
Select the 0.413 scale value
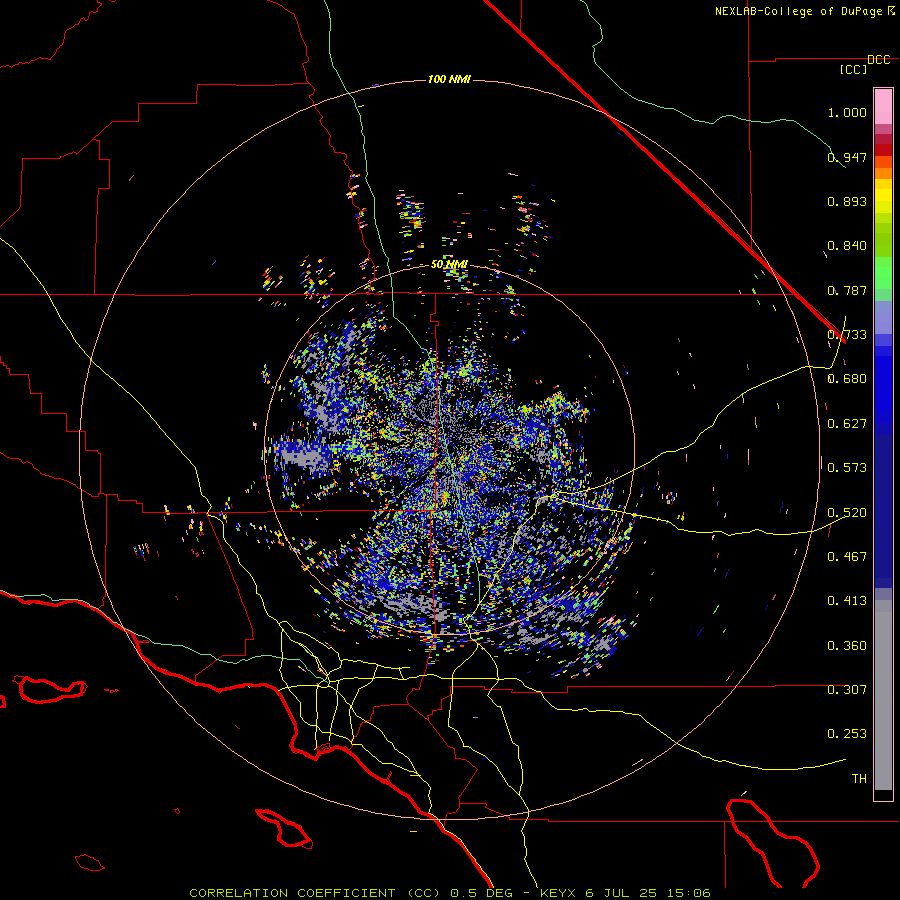tap(847, 601)
